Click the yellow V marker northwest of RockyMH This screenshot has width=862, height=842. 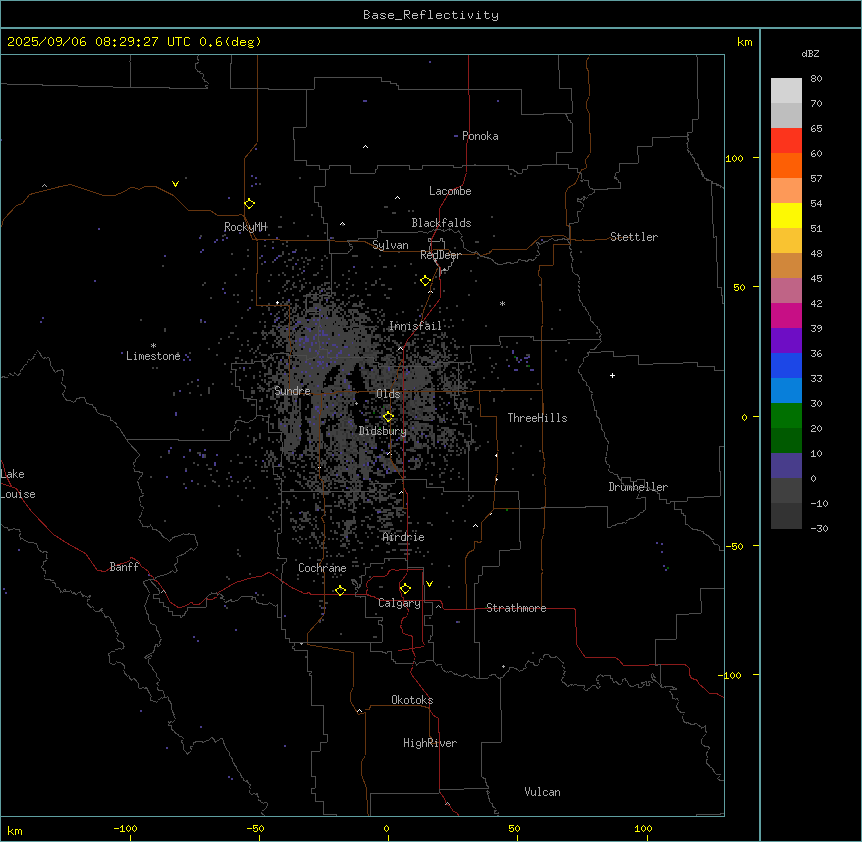[175, 184]
